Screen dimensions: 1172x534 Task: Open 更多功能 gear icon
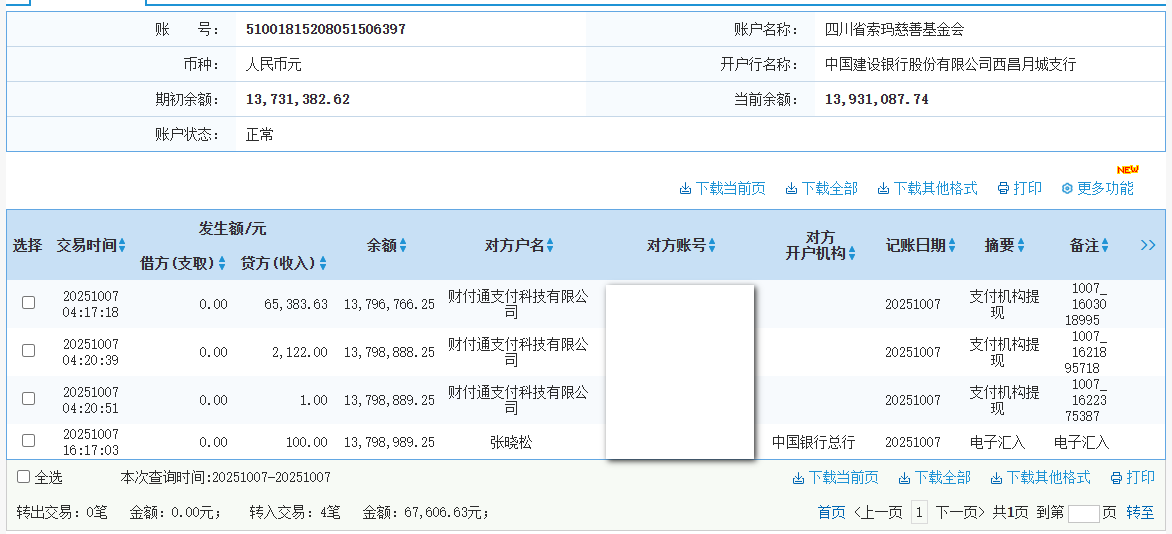click(1067, 189)
